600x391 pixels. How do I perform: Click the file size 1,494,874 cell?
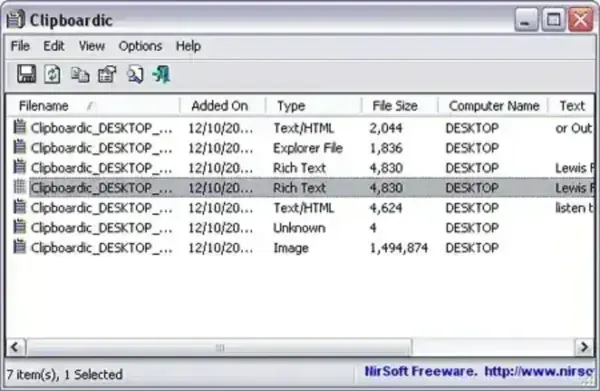tap(398, 248)
